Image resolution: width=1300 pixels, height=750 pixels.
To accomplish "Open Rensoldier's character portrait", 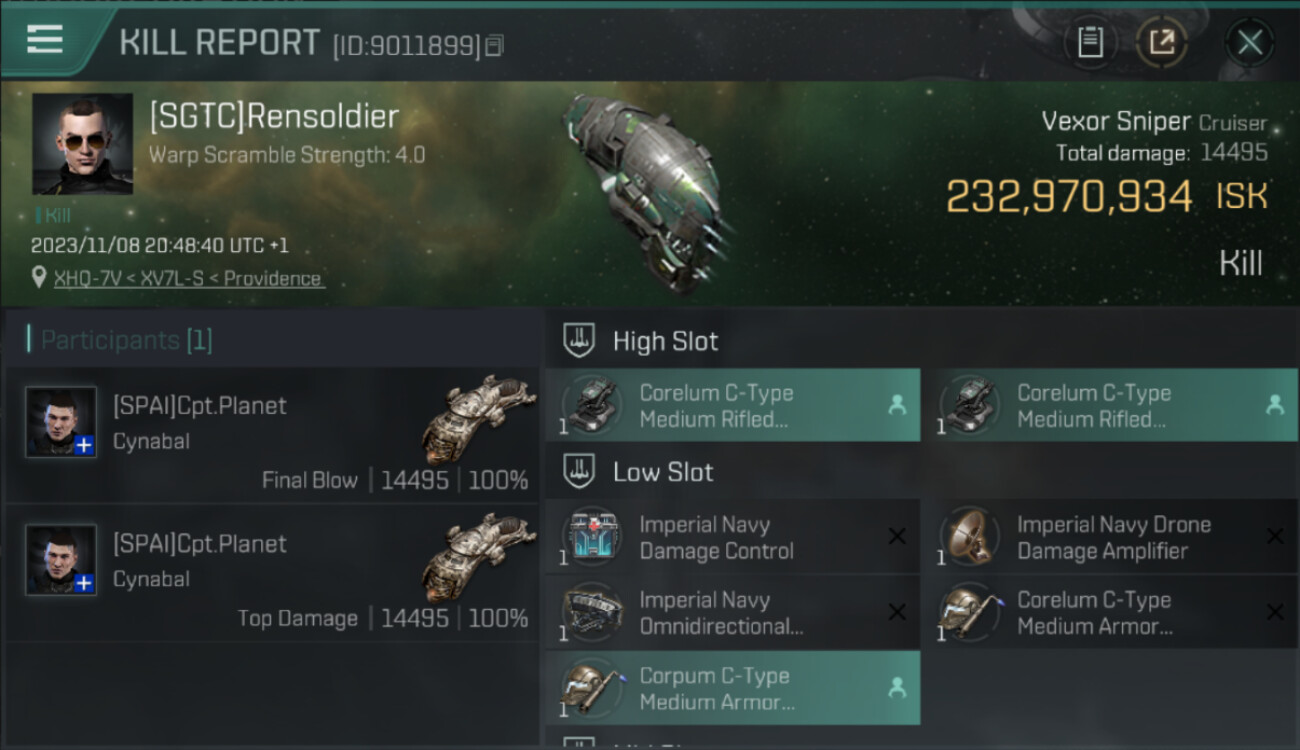I will point(82,144).
